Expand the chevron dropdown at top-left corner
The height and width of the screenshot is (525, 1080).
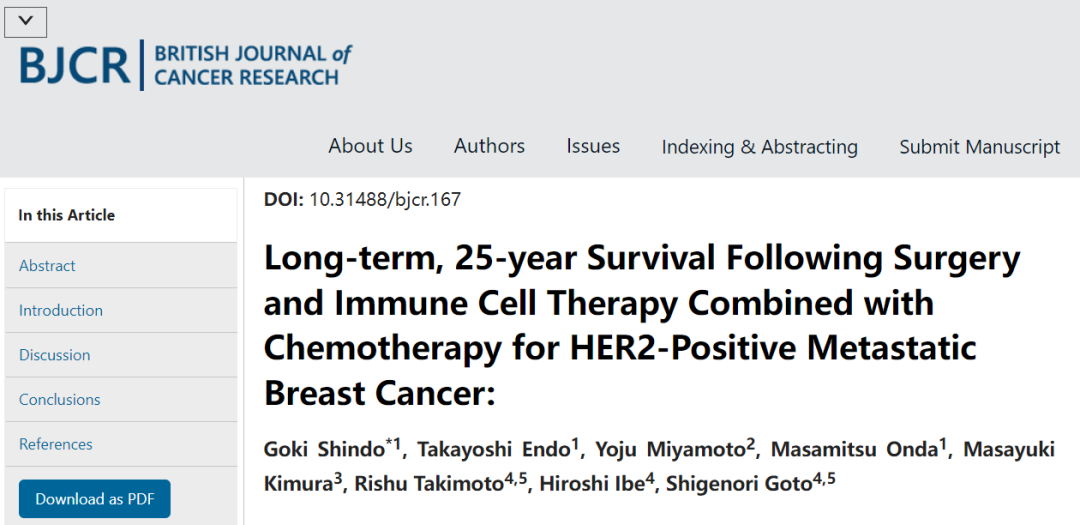25,21
